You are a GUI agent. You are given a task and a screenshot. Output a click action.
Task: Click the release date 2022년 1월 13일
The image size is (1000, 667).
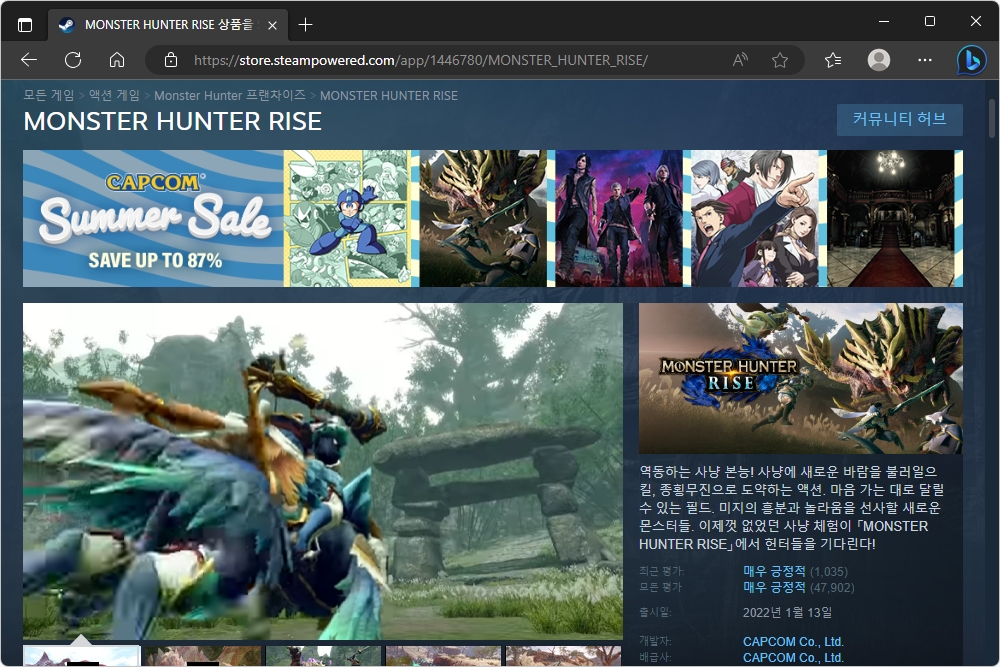[787, 612]
